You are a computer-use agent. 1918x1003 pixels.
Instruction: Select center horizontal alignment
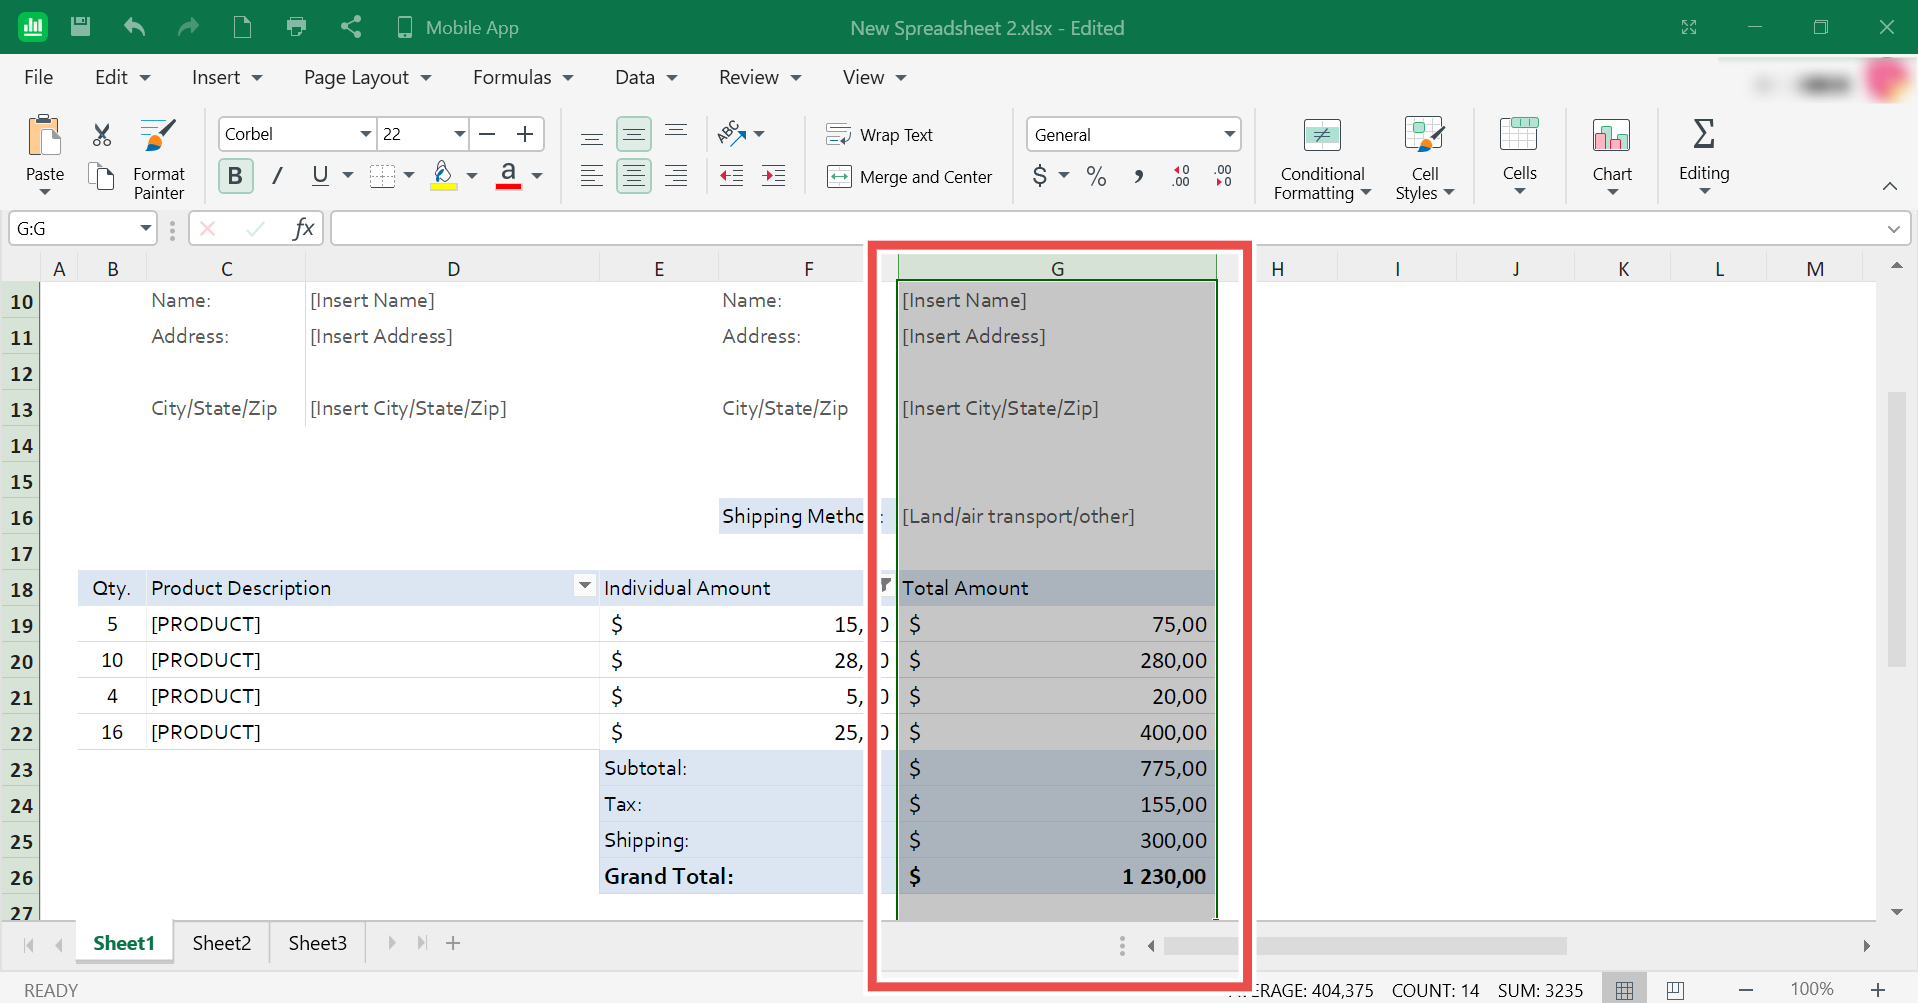[x=634, y=176]
